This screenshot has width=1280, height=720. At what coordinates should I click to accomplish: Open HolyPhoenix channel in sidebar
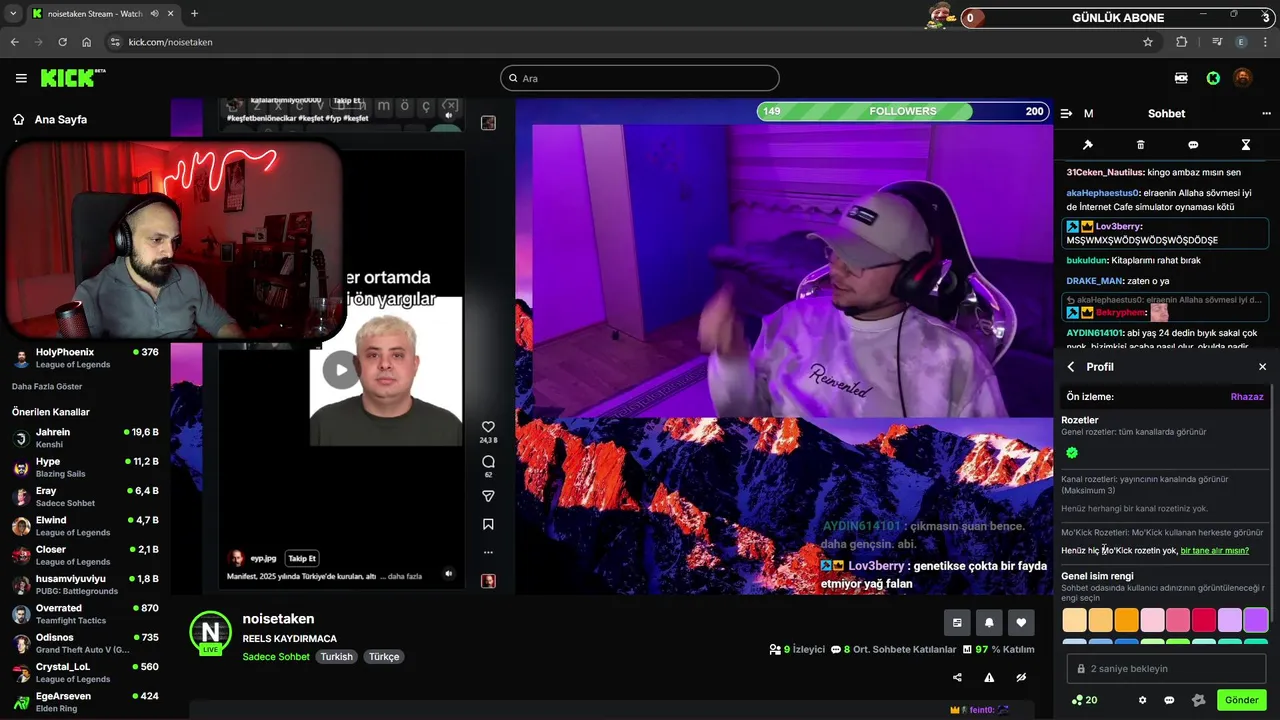tap(85, 358)
